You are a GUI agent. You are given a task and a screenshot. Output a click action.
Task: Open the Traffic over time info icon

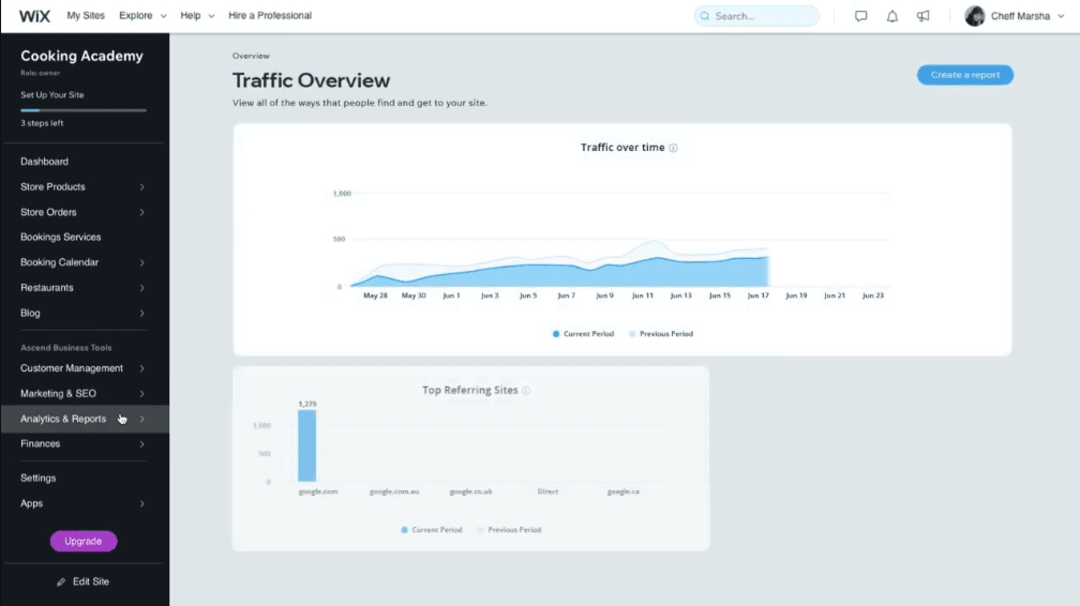click(x=674, y=146)
